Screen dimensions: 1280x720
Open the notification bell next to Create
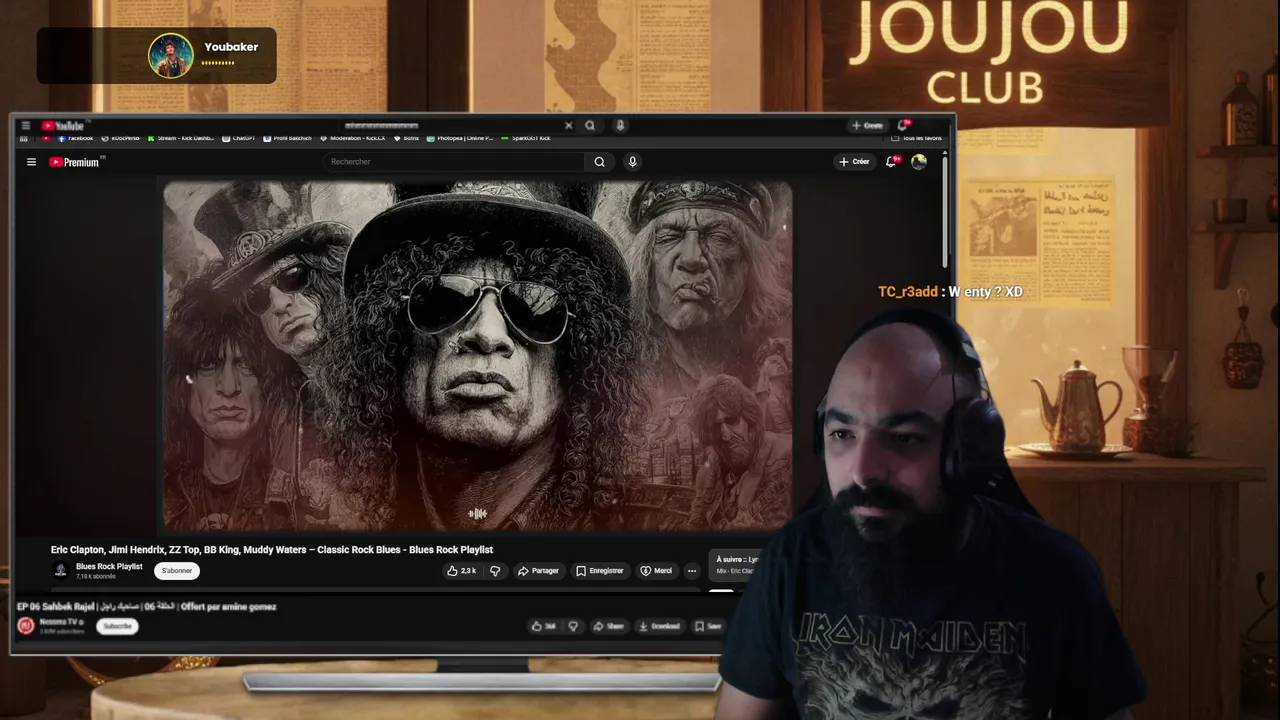coord(903,125)
